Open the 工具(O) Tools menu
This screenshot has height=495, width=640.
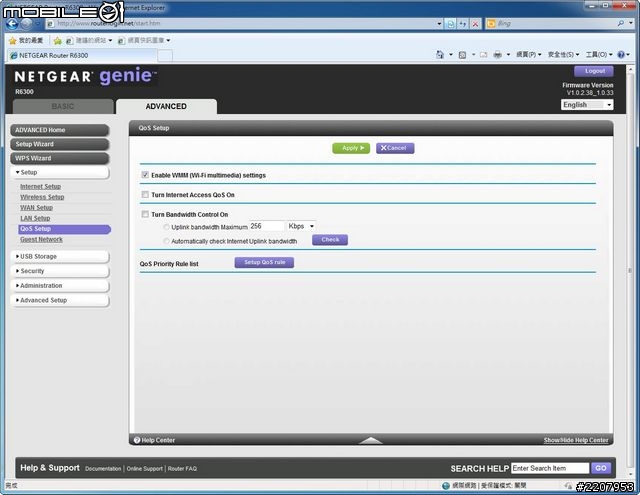599,54
